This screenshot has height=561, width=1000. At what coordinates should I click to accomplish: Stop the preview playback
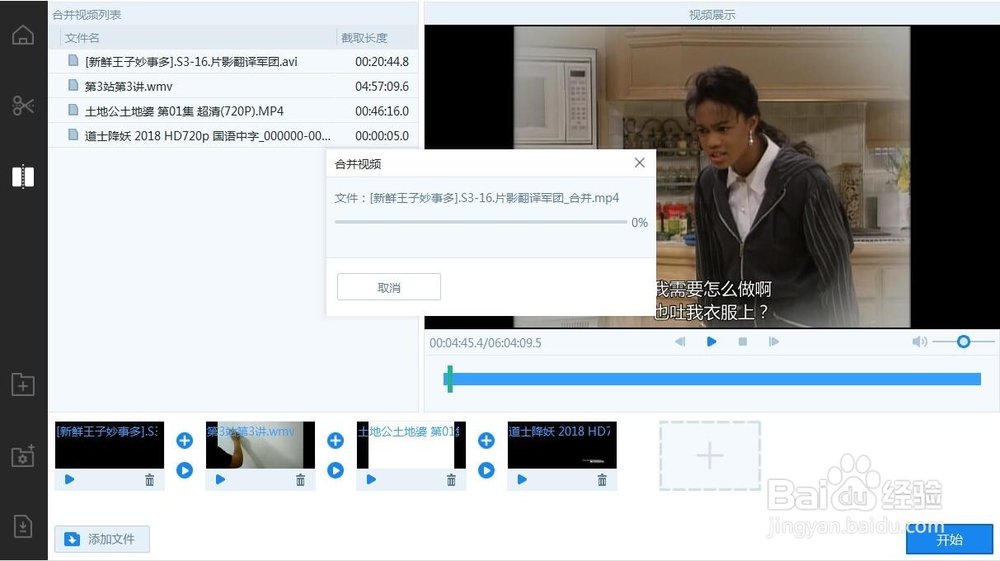742,342
